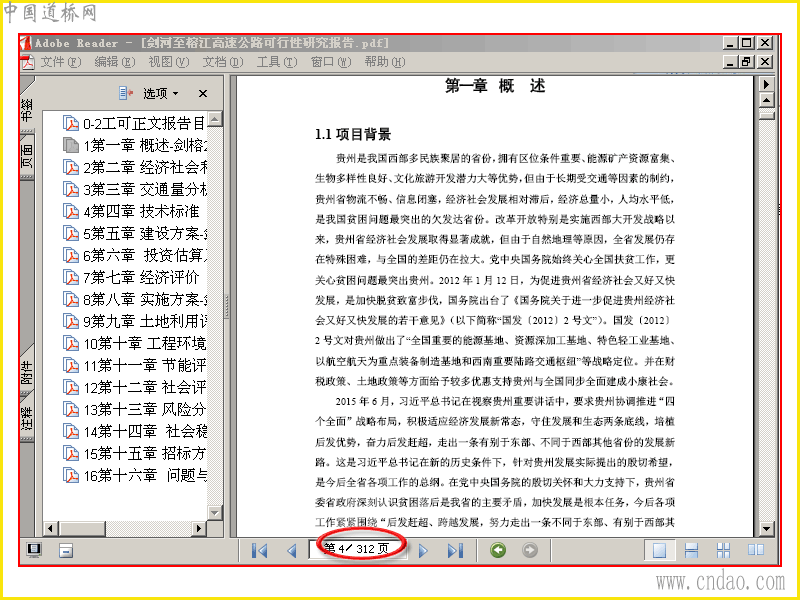The height and width of the screenshot is (600, 800).
Task: Open bookmark 5第五章 建设方案
Action: point(134,233)
